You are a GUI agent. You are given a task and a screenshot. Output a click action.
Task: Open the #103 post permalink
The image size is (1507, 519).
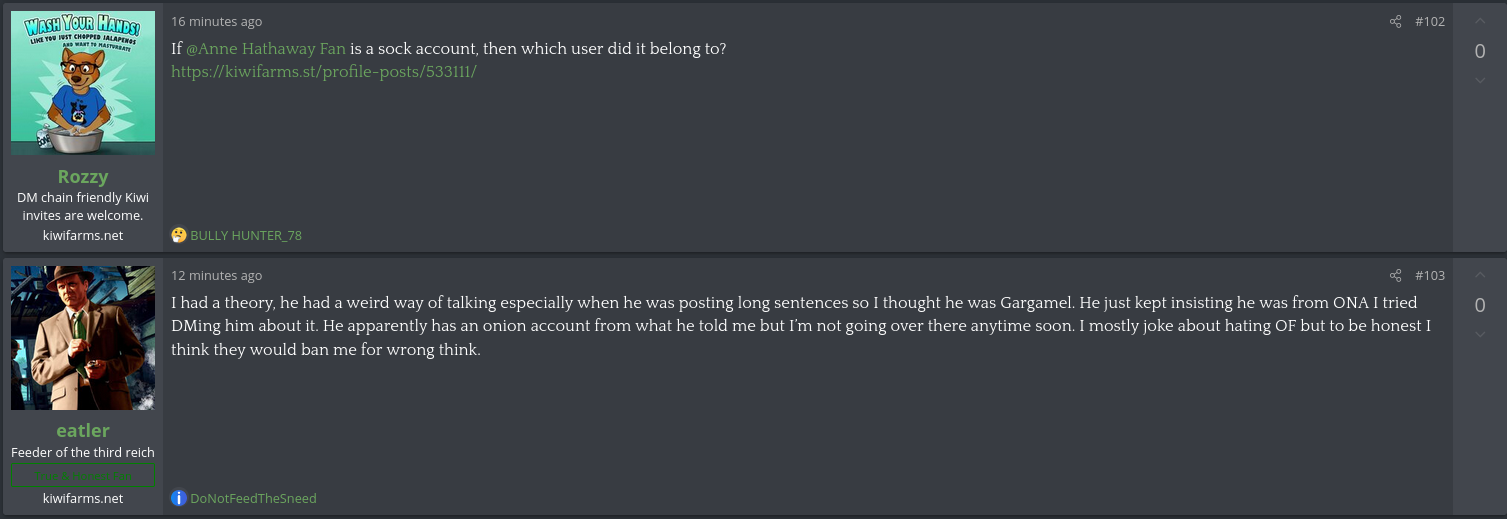[1430, 276]
